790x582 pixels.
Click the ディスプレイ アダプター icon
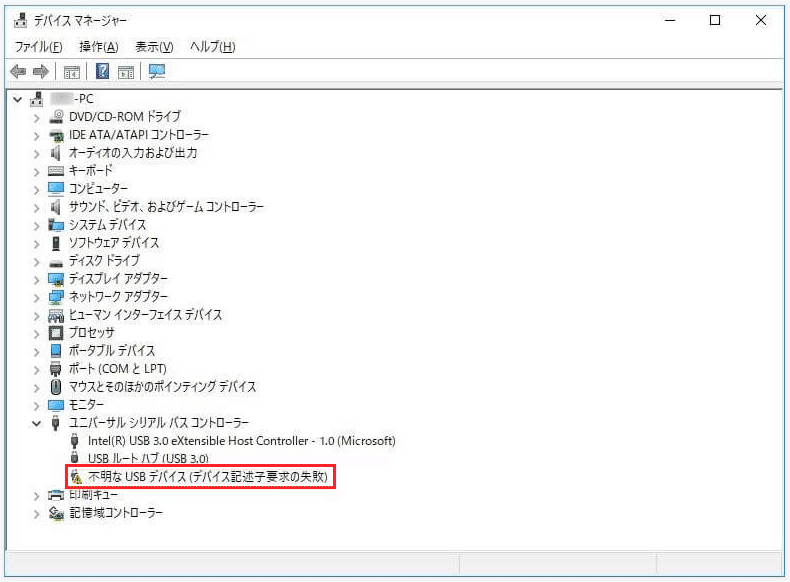56,279
